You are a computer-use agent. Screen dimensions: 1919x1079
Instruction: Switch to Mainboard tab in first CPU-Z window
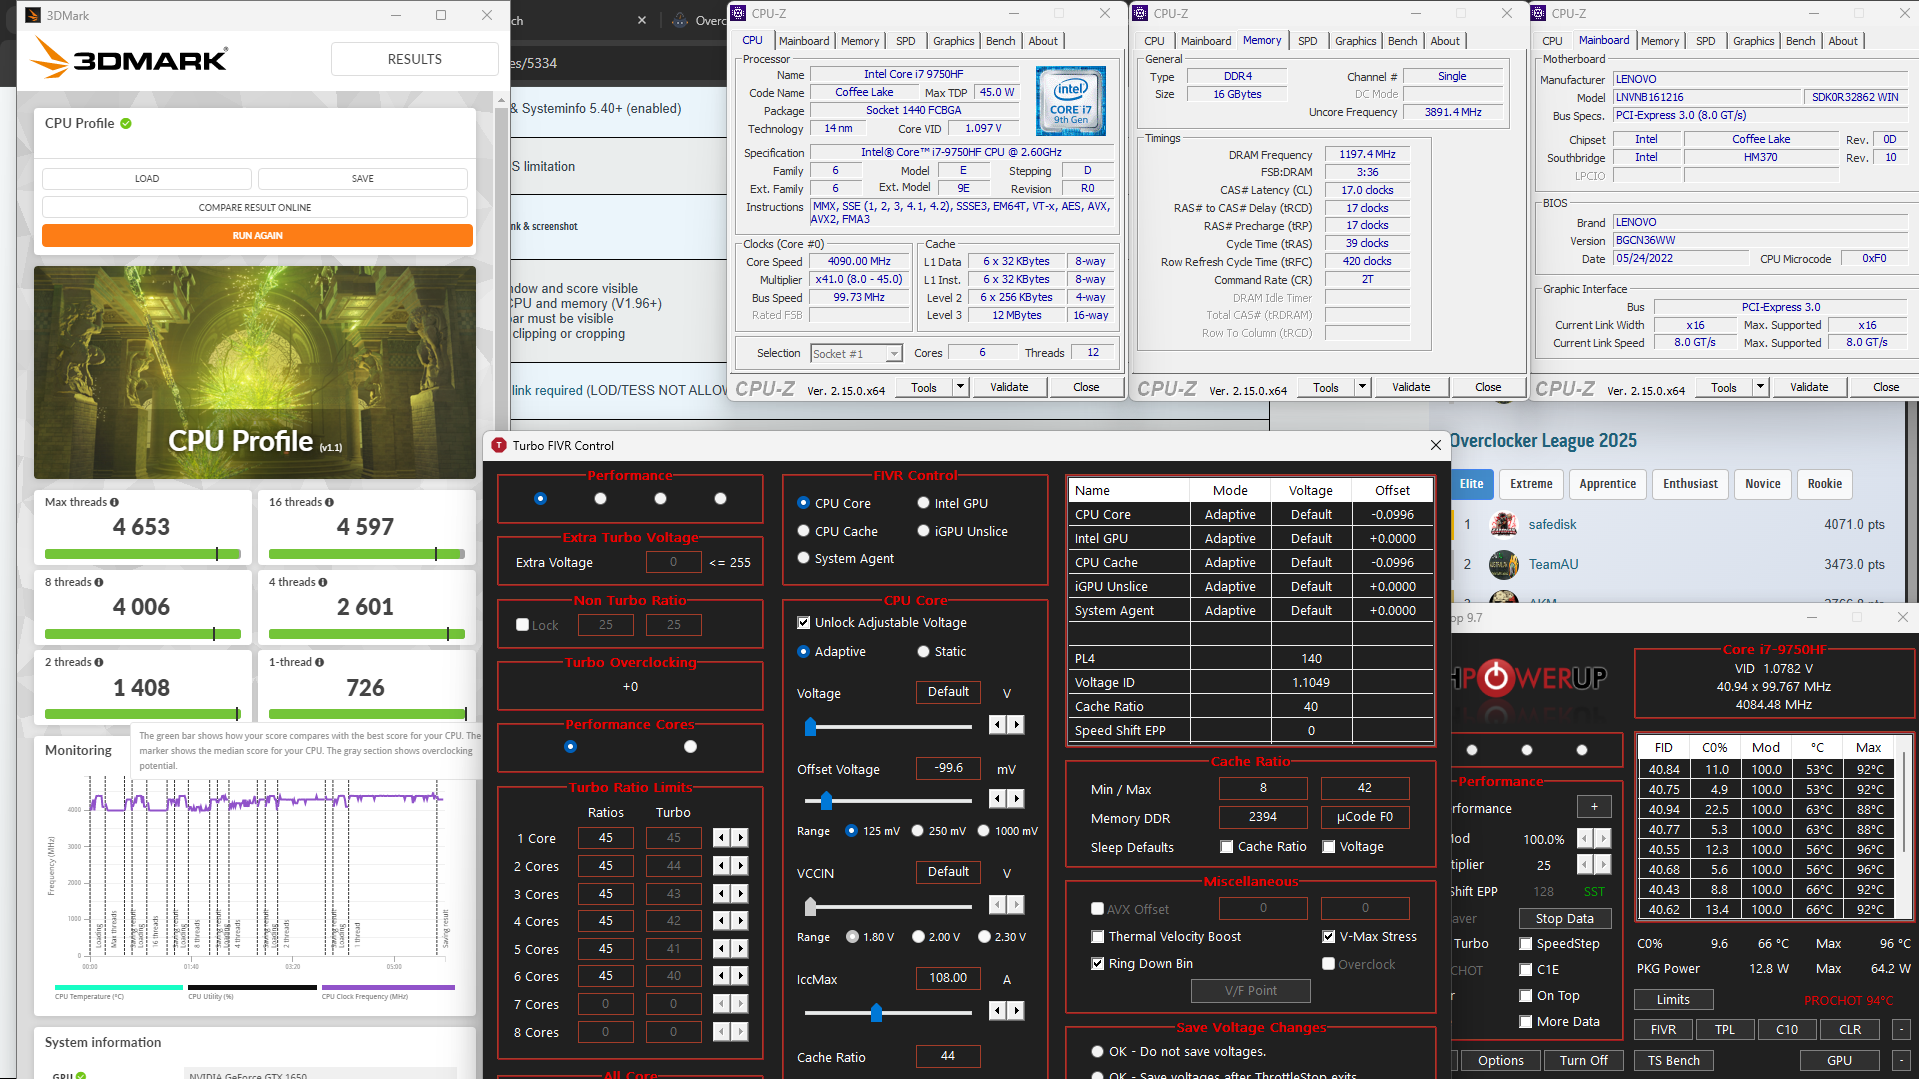[804, 41]
